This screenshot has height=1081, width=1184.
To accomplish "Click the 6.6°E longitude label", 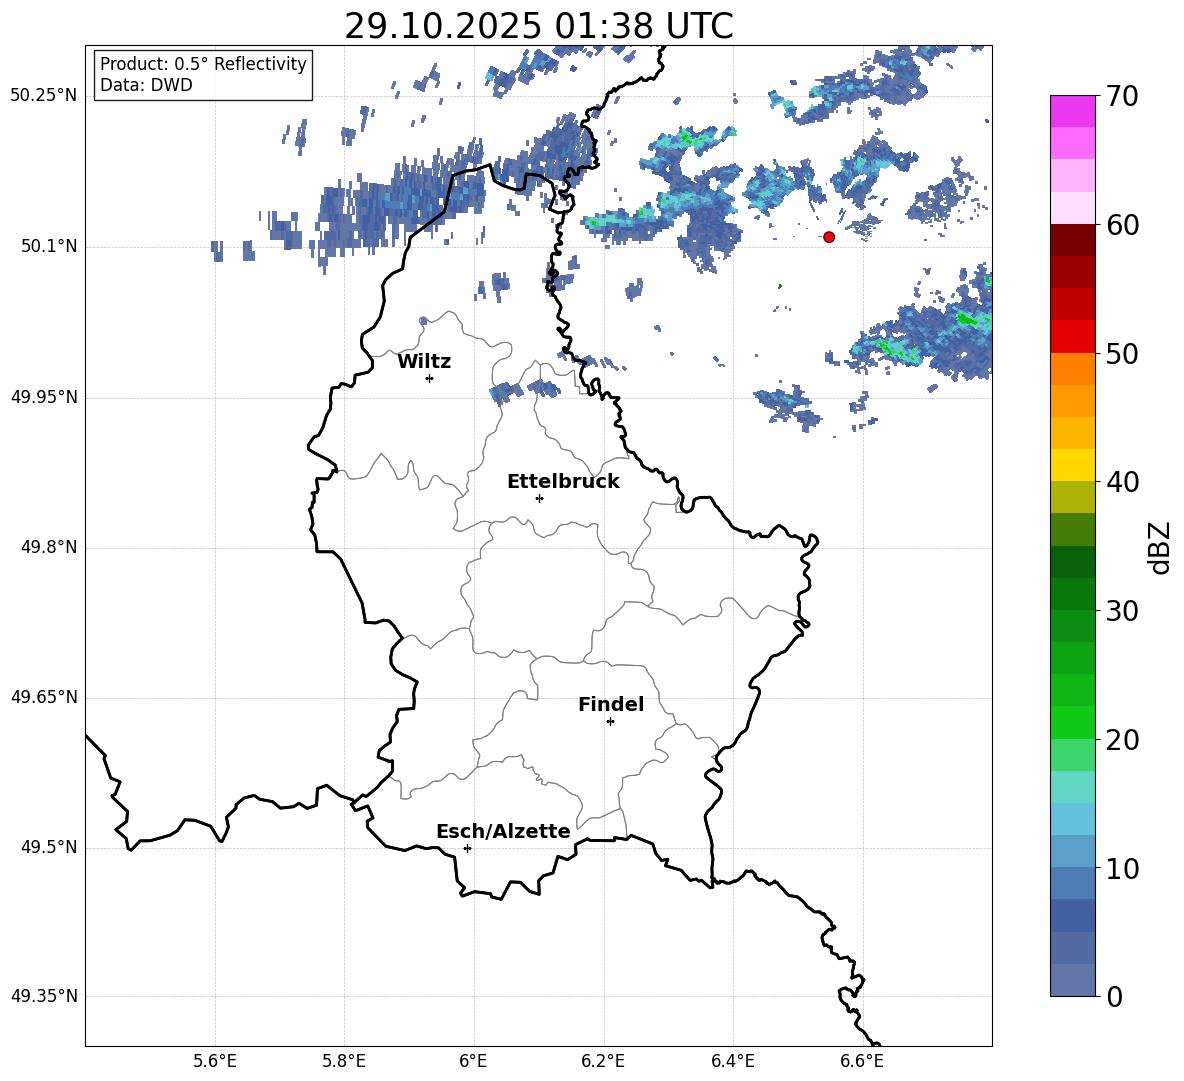I will pyautogui.click(x=862, y=1061).
